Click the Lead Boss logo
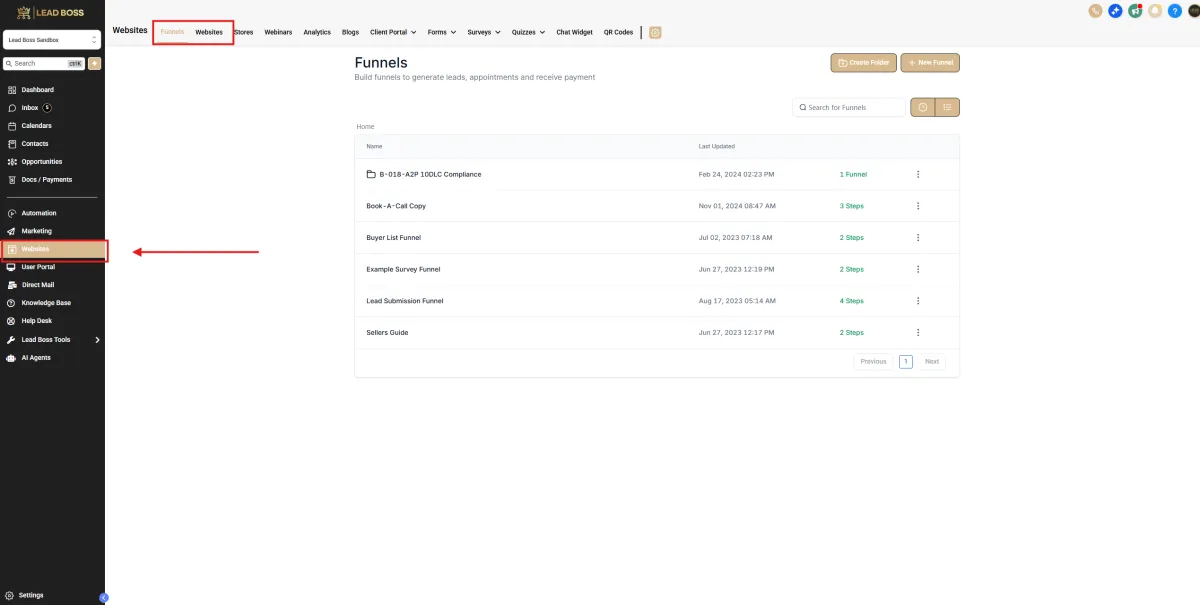Screen dimensions: 1200x605 pyautogui.click(x=51, y=12)
